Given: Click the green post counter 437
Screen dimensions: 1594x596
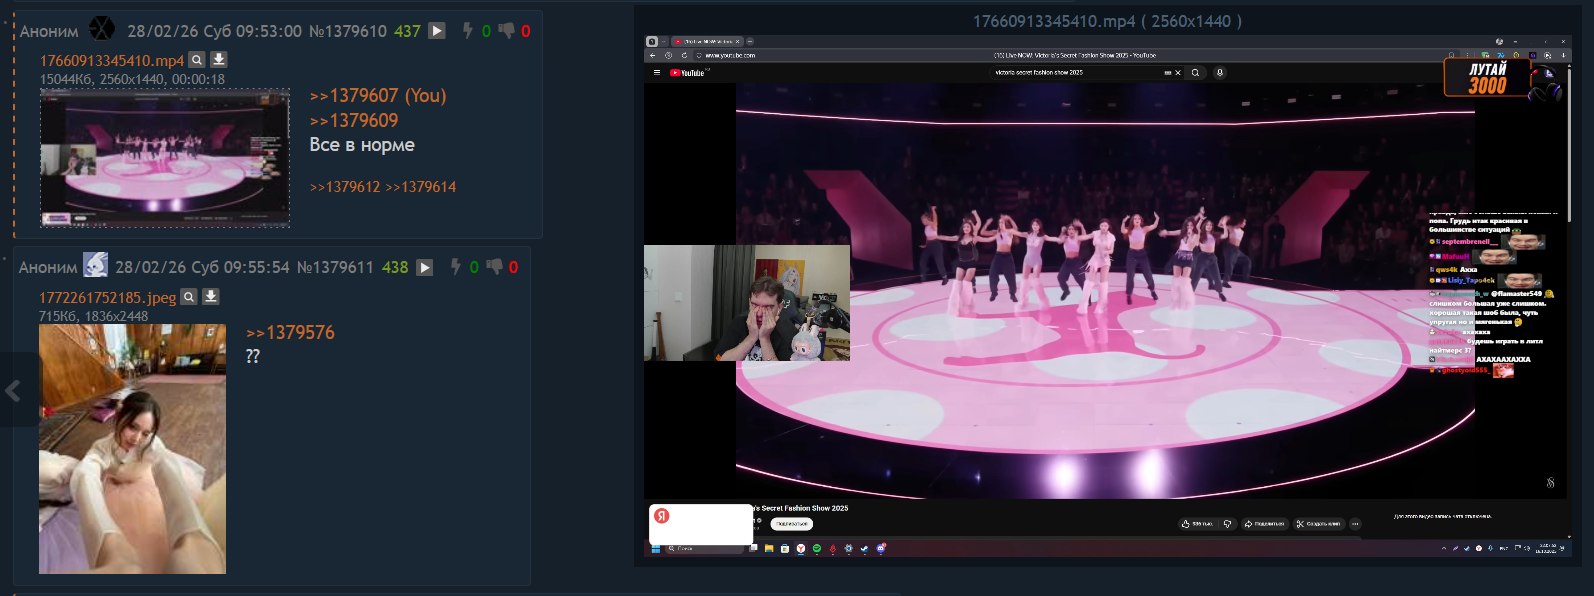Looking at the screenshot, I should (x=407, y=31).
